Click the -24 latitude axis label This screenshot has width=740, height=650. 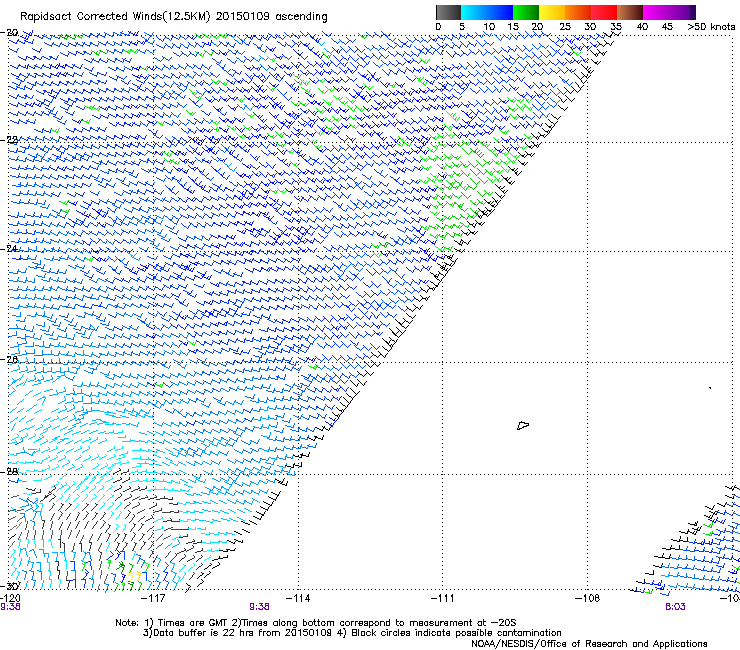[9, 248]
